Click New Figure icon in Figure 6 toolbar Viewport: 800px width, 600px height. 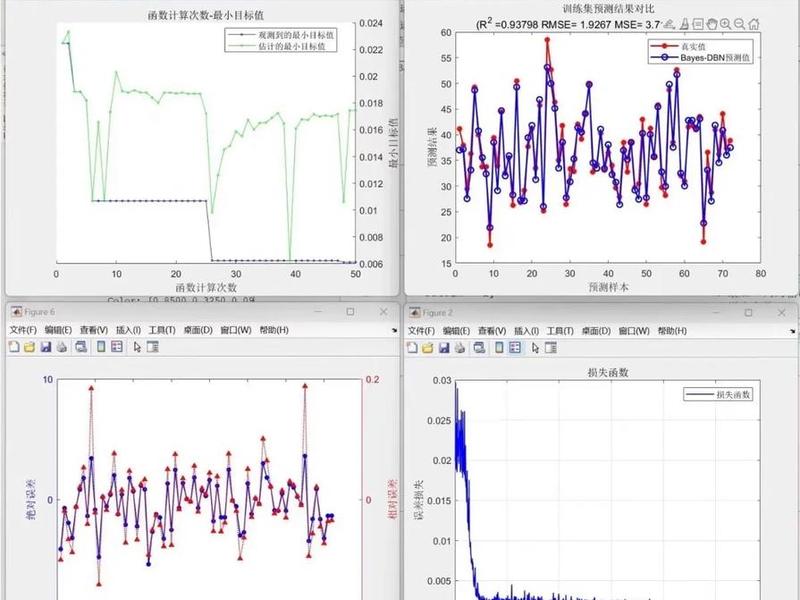coord(14,347)
